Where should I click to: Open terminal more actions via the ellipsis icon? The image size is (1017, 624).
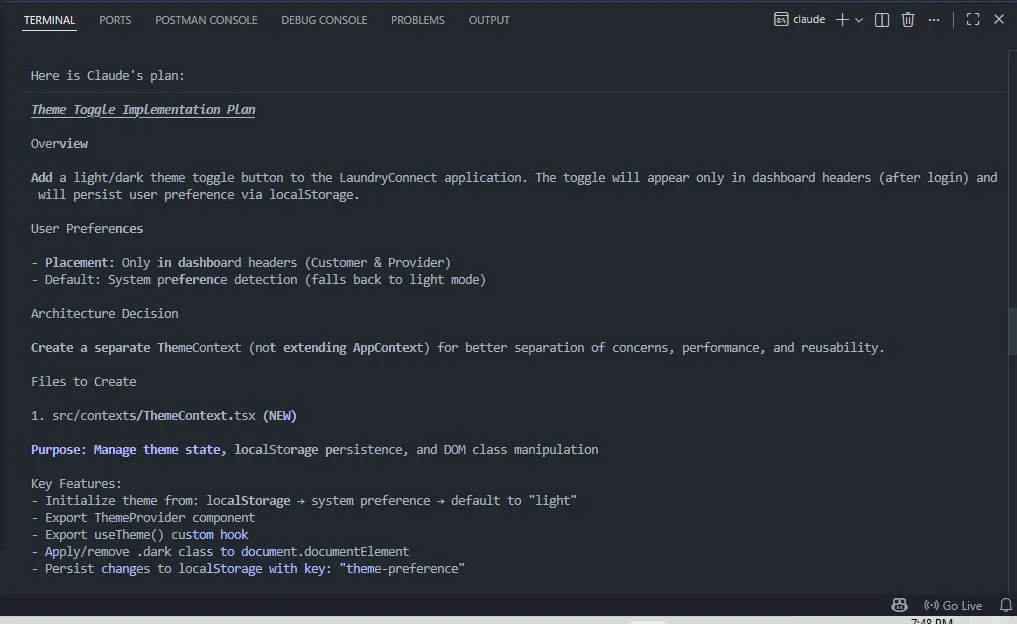(933, 19)
